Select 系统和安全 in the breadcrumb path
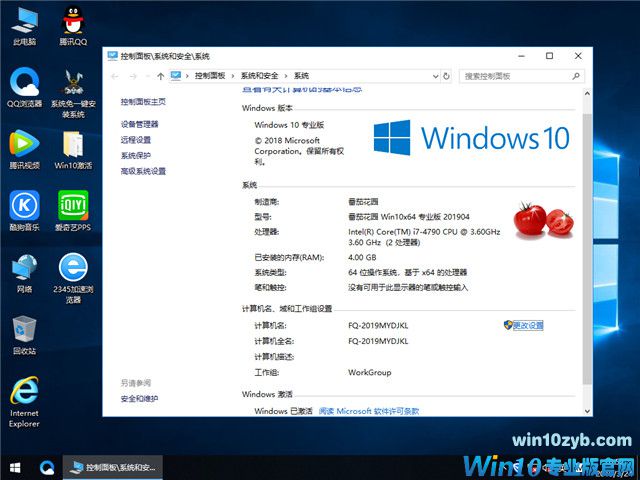 (259, 76)
